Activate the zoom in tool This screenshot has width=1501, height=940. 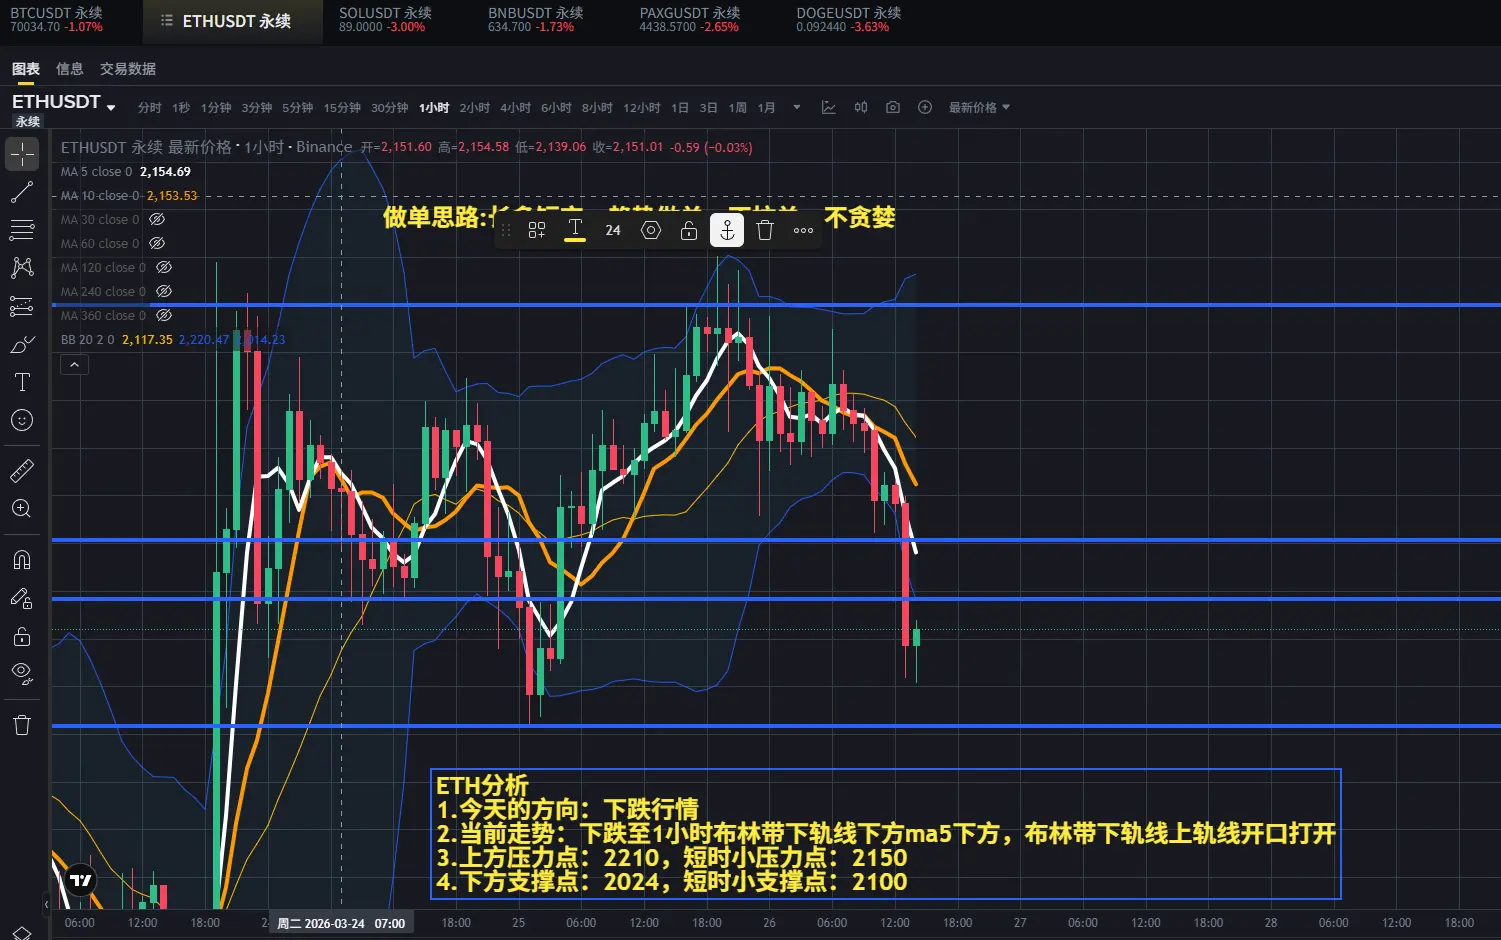click(22, 508)
